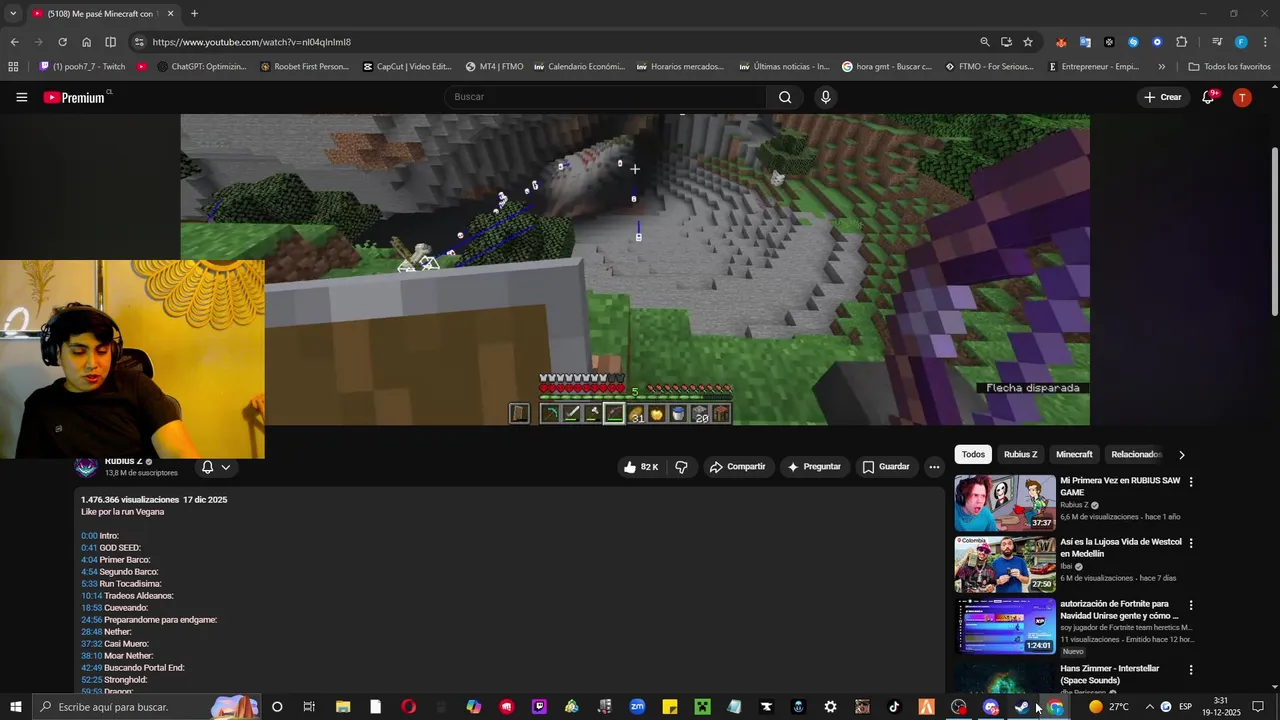Open more actions ellipsis under video
This screenshot has height=720, width=1280.
click(x=934, y=467)
